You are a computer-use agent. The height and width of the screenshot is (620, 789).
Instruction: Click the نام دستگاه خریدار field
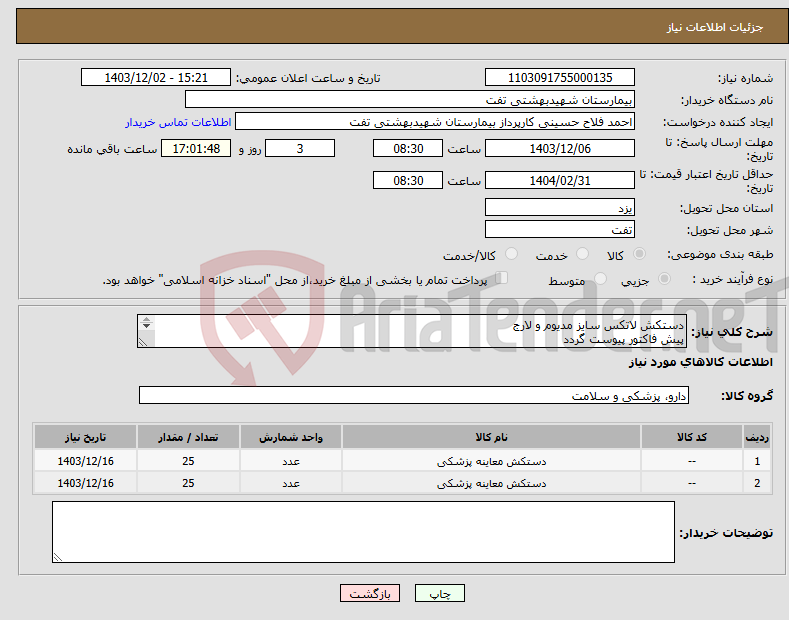click(410, 100)
